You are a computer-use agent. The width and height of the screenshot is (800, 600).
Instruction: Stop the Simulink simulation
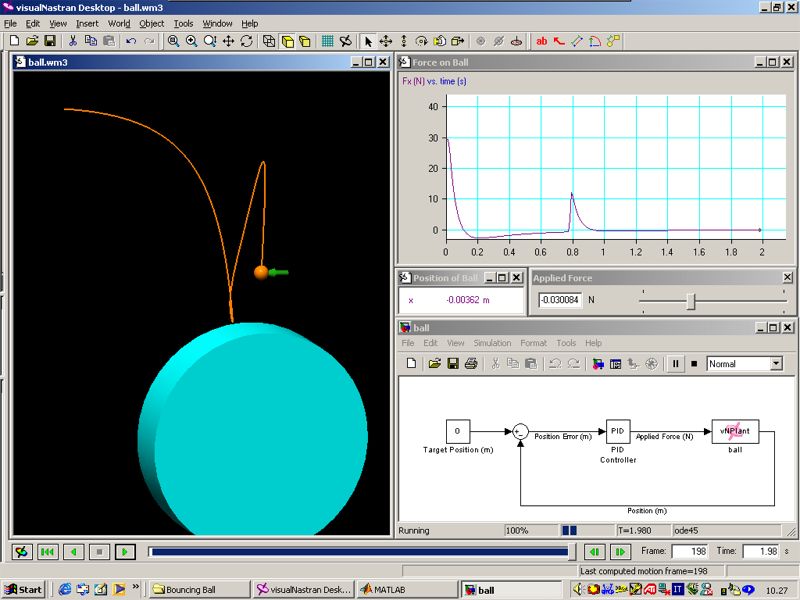694,364
